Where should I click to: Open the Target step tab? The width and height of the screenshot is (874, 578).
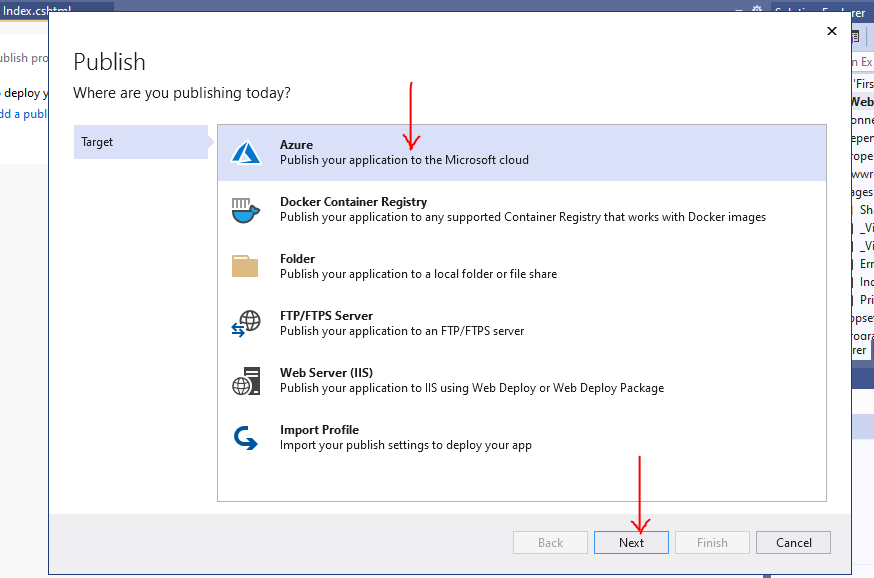coord(141,142)
